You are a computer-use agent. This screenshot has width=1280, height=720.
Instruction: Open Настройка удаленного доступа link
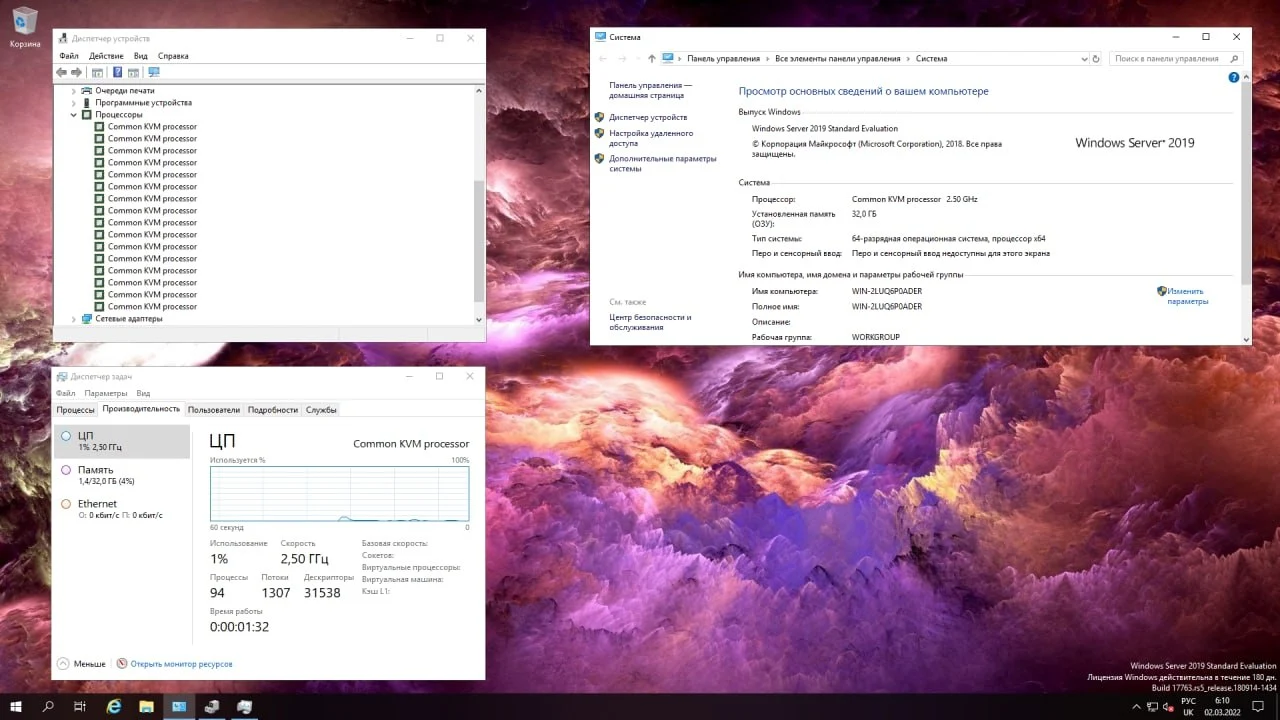coord(651,138)
